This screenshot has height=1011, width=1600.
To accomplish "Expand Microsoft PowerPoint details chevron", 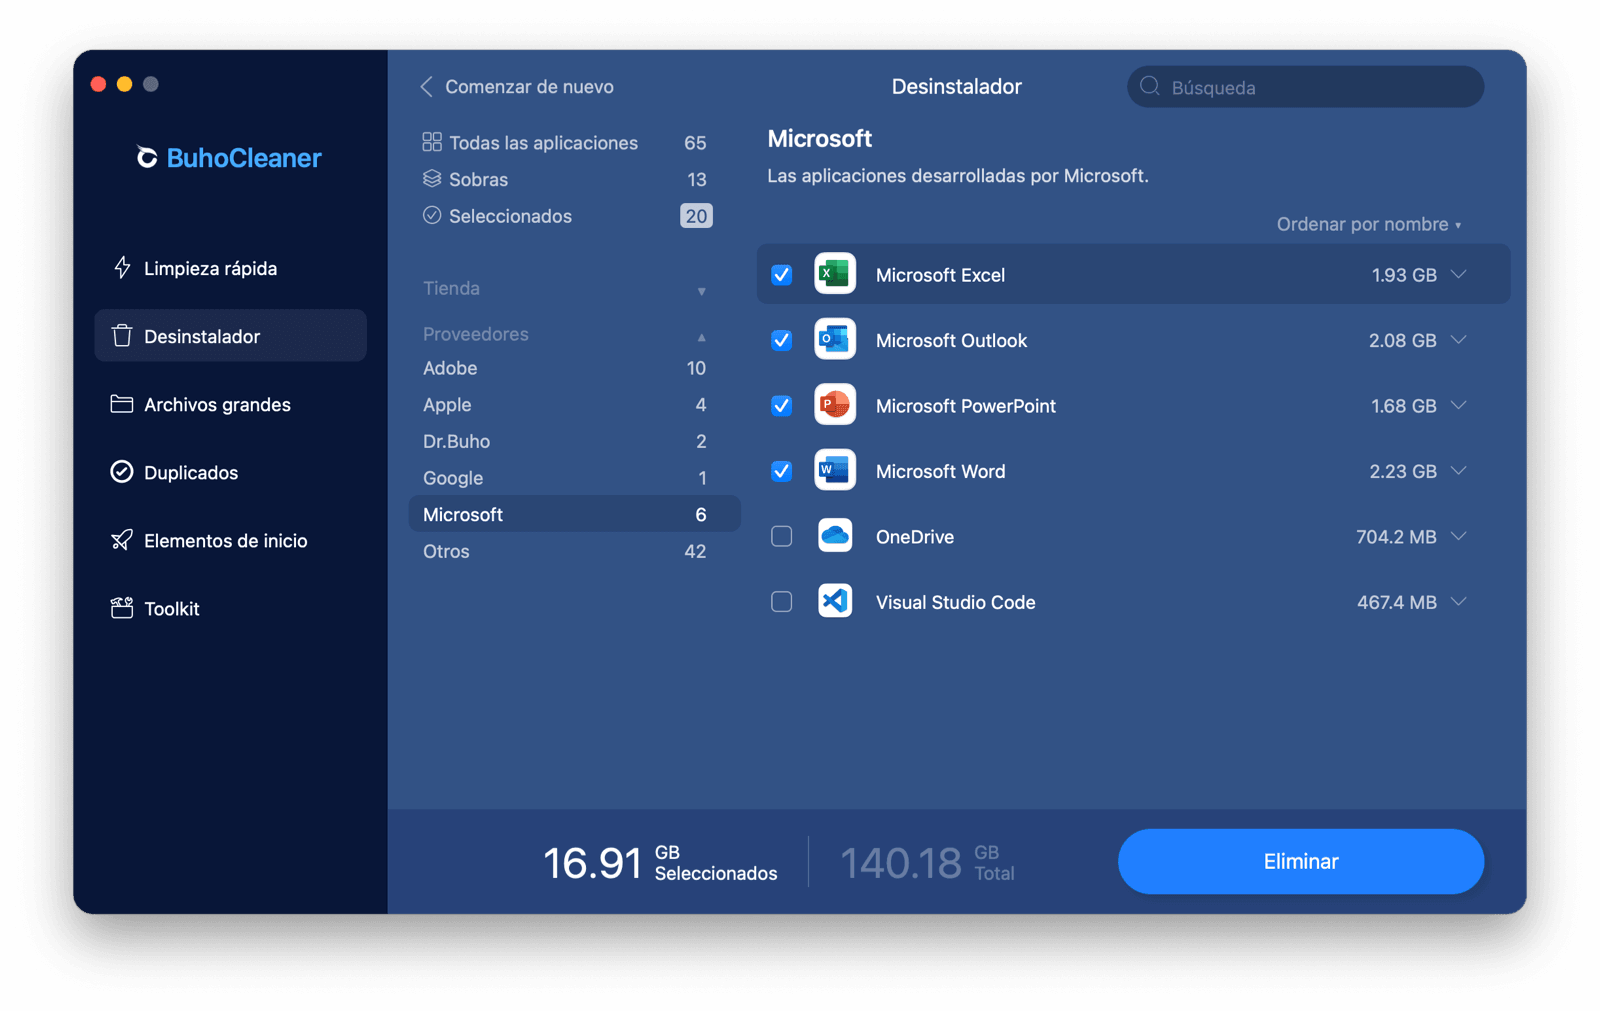I will click(1459, 405).
